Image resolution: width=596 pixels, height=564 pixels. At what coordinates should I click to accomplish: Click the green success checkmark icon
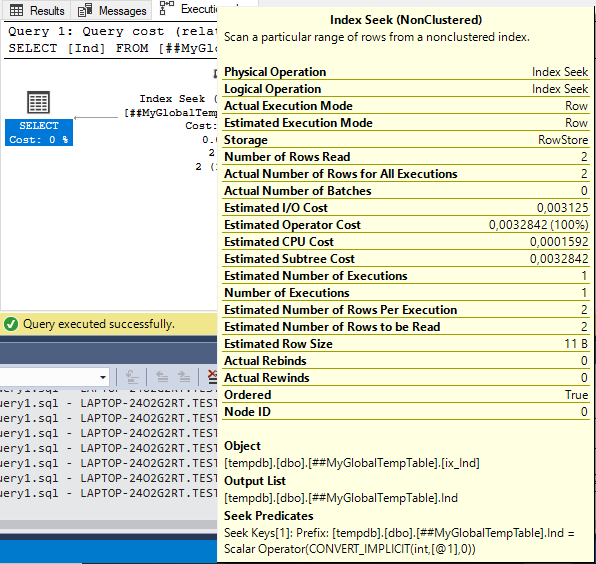pos(11,324)
